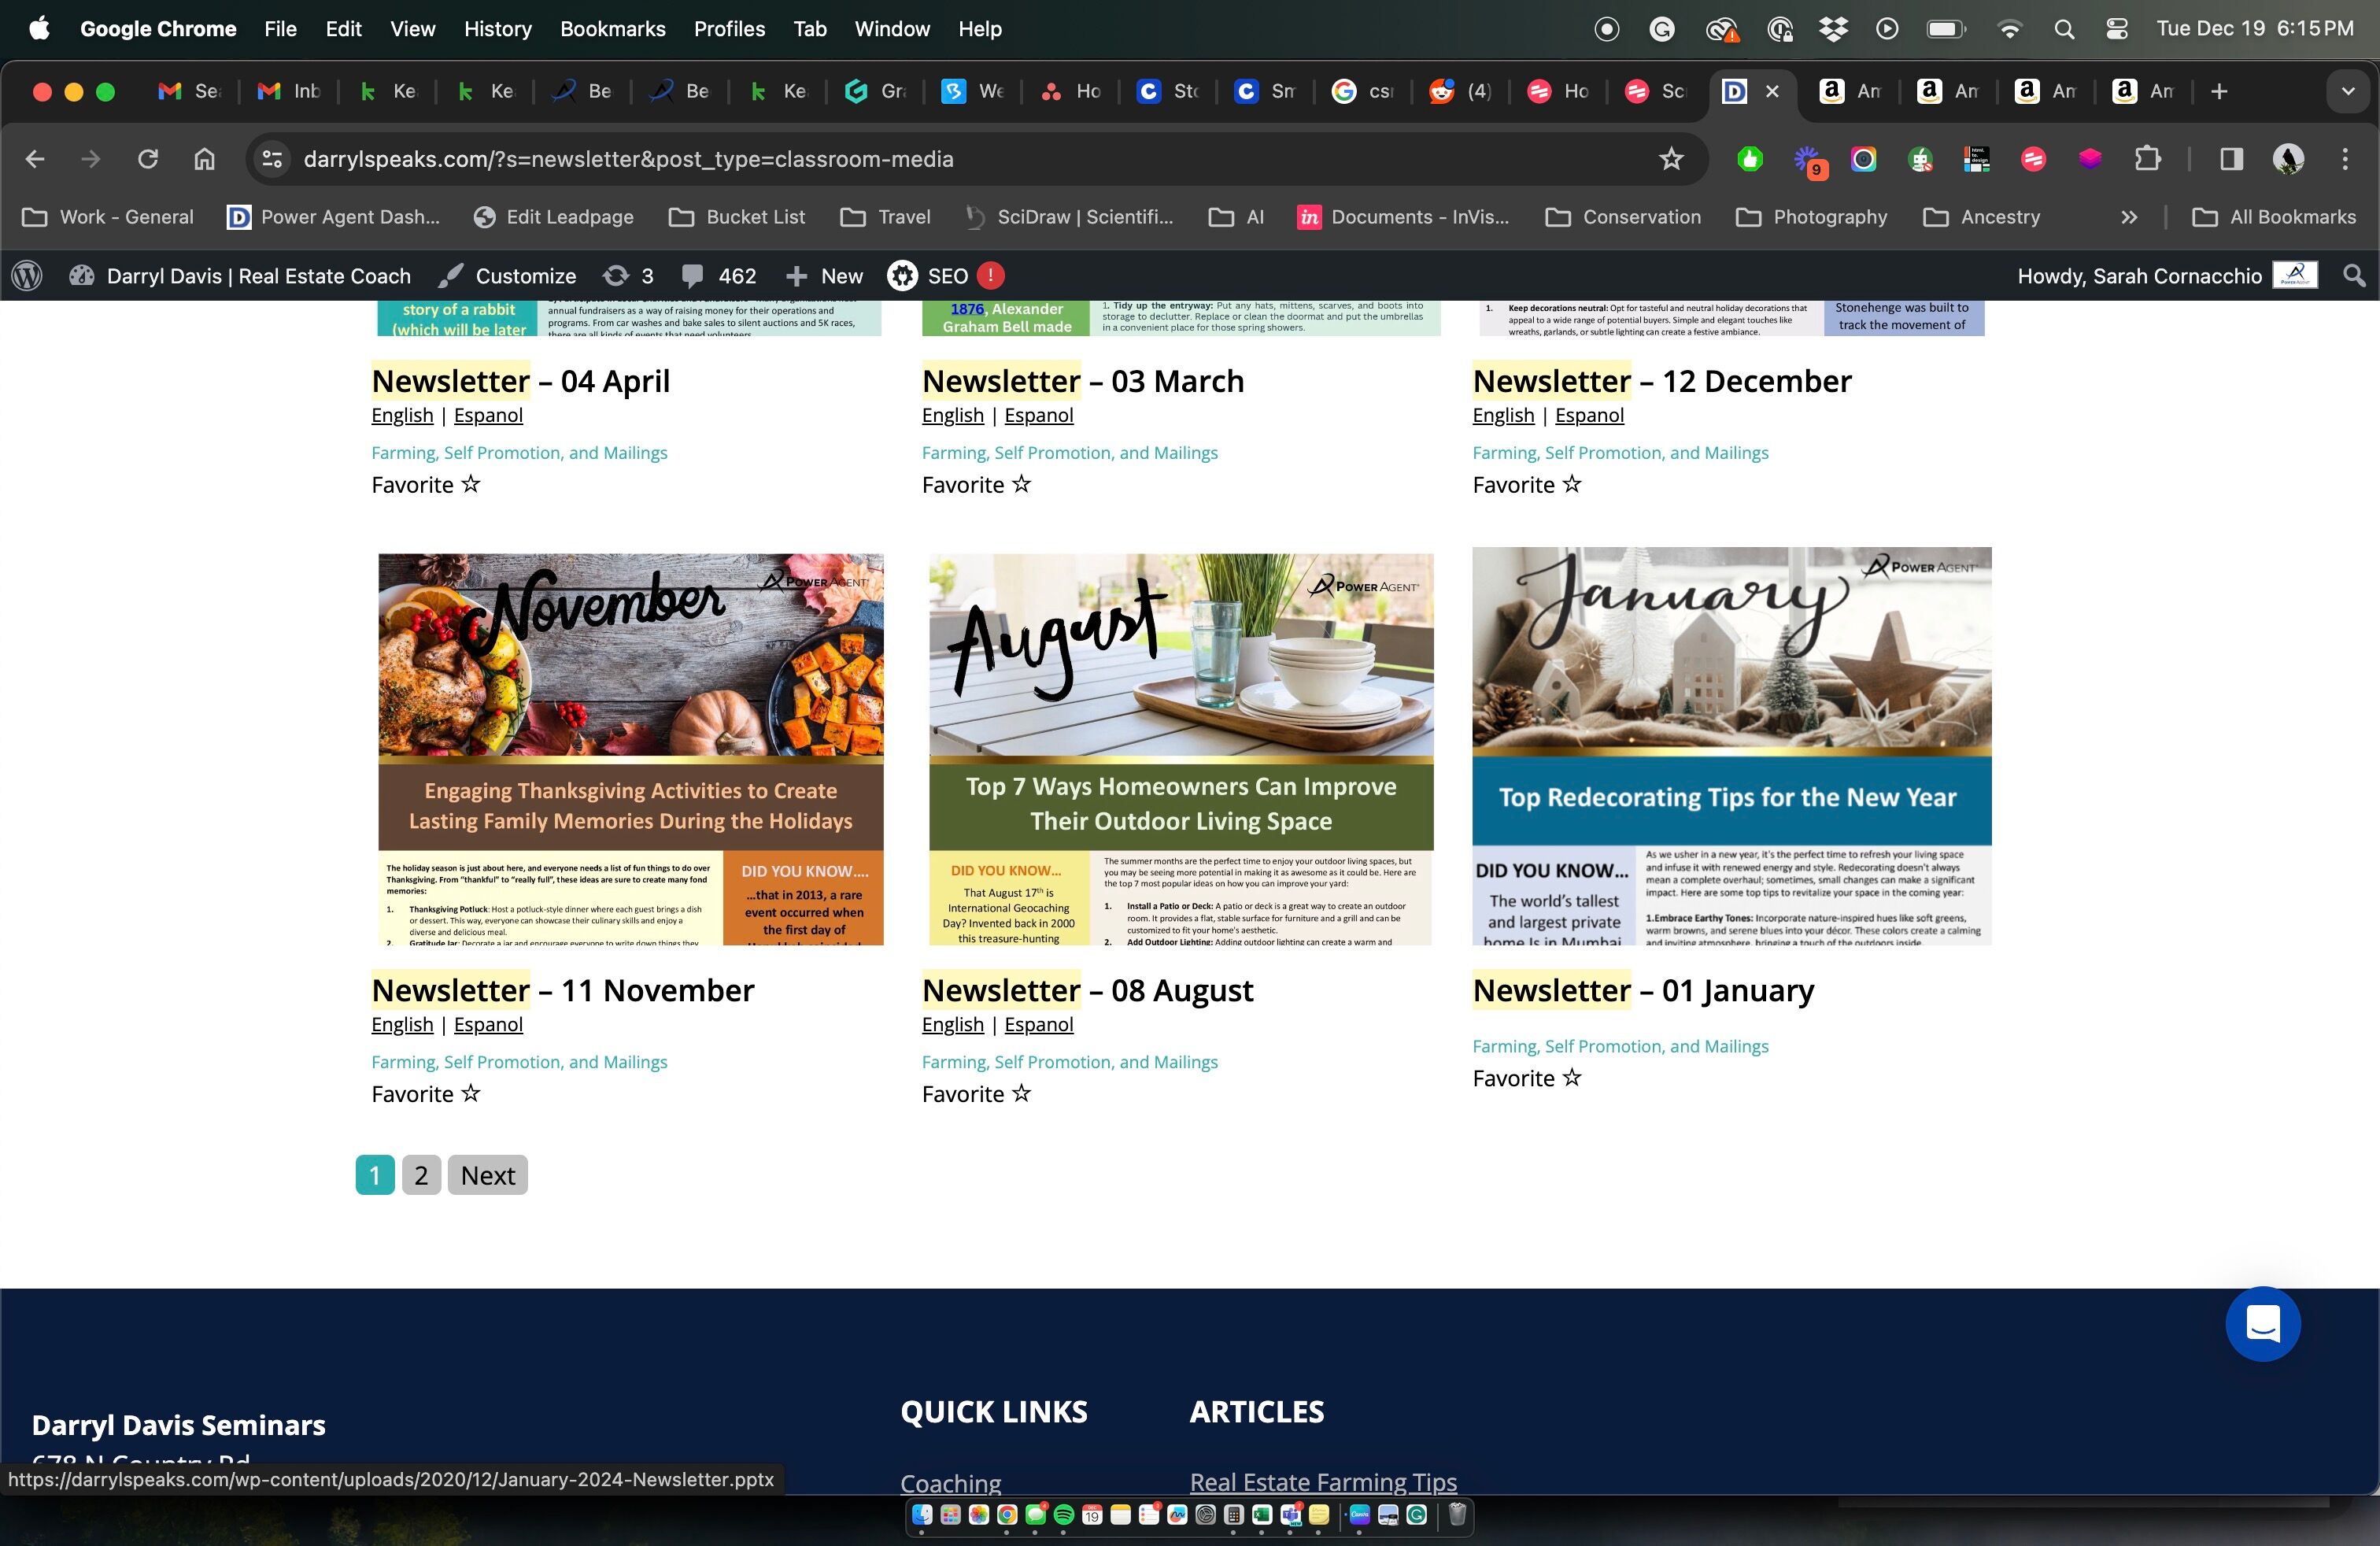Expand the tab search chevron dropdown
Viewport: 2380px width, 1546px height.
(2347, 92)
